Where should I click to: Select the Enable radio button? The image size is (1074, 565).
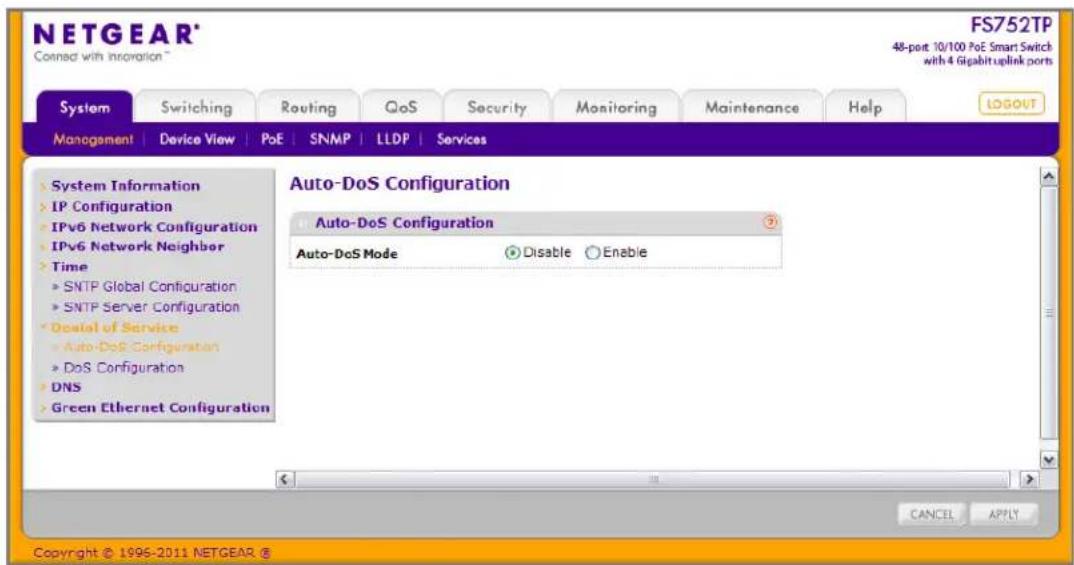[x=592, y=253]
